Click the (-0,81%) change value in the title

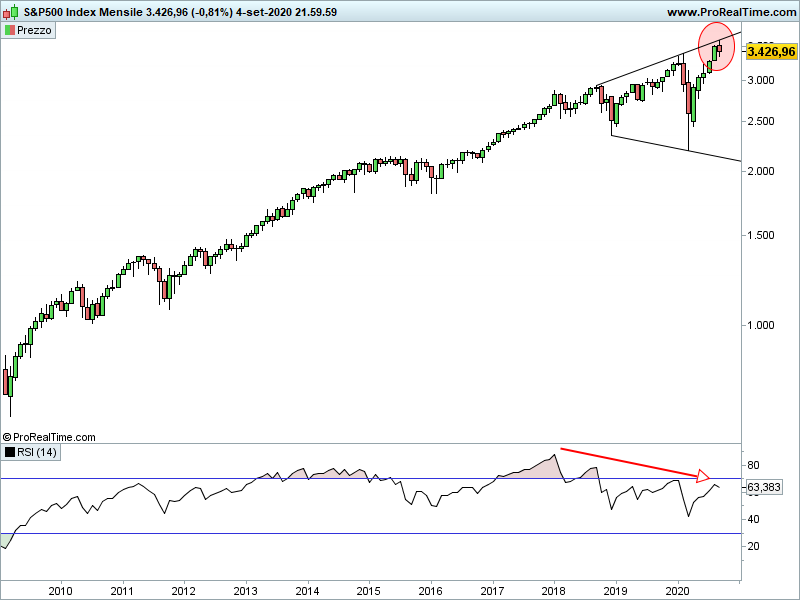pyautogui.click(x=212, y=12)
